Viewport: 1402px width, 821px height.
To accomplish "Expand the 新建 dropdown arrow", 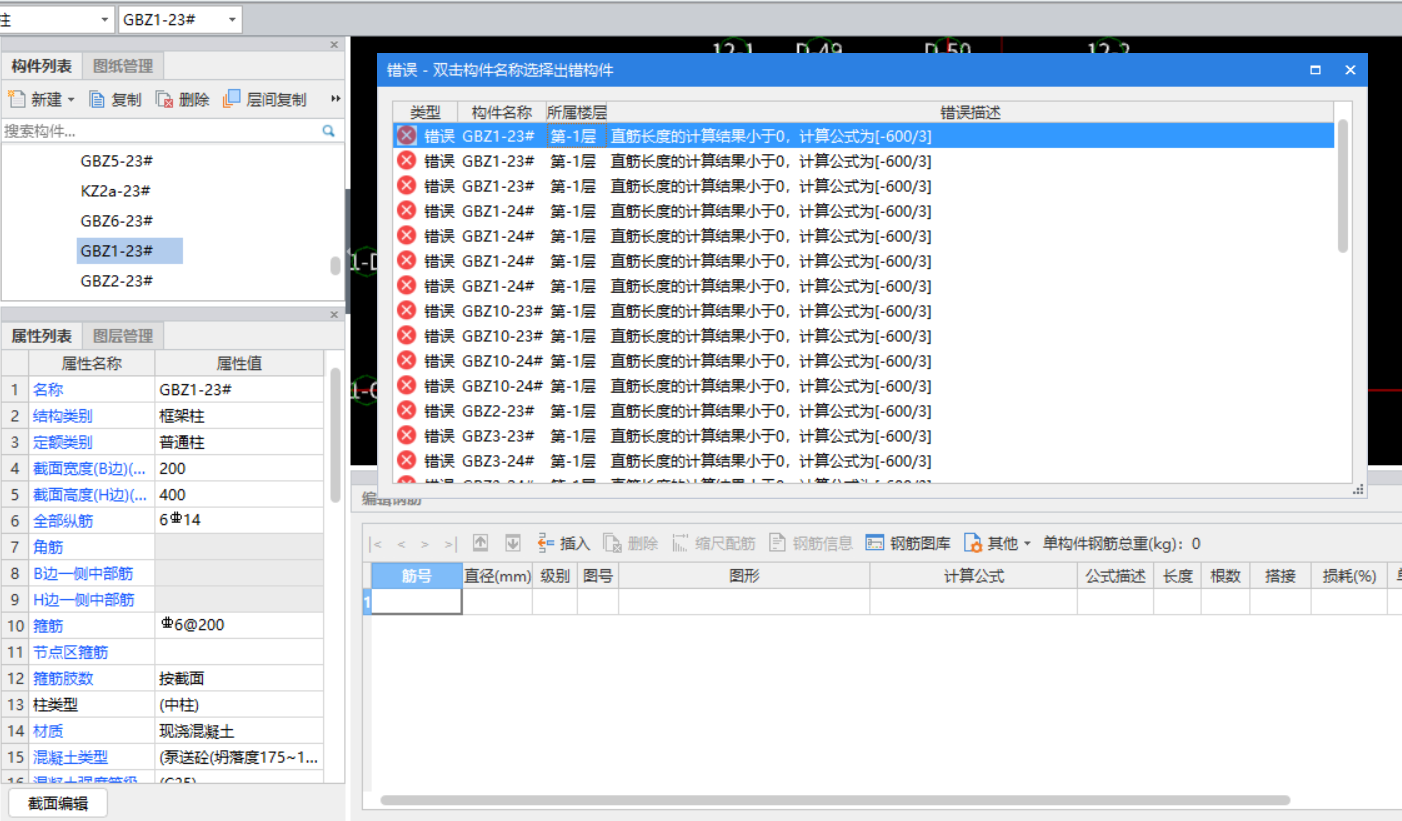I will pos(71,100).
